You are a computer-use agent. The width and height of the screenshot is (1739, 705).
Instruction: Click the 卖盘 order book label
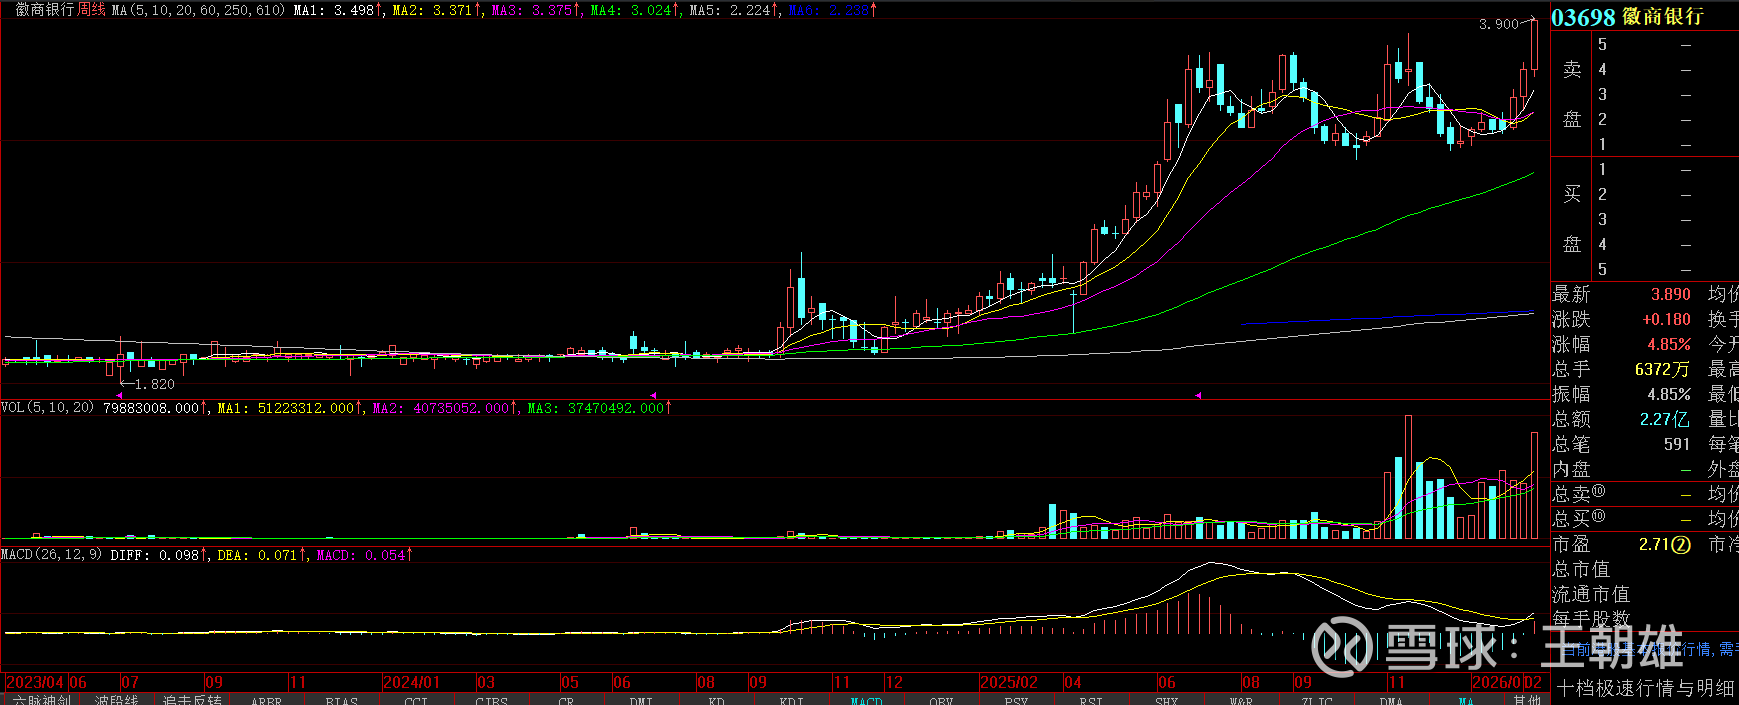tap(1572, 94)
